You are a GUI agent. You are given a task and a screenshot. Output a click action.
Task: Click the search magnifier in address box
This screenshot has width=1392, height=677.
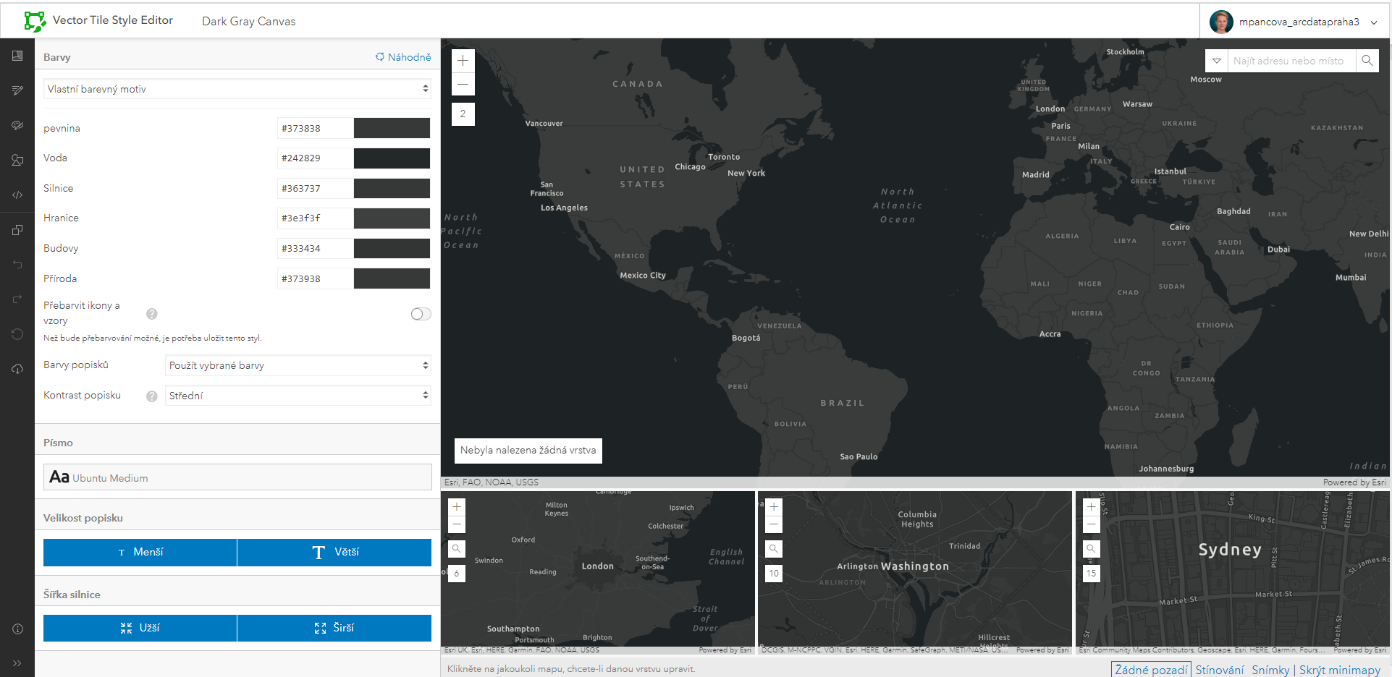tap(1367, 61)
